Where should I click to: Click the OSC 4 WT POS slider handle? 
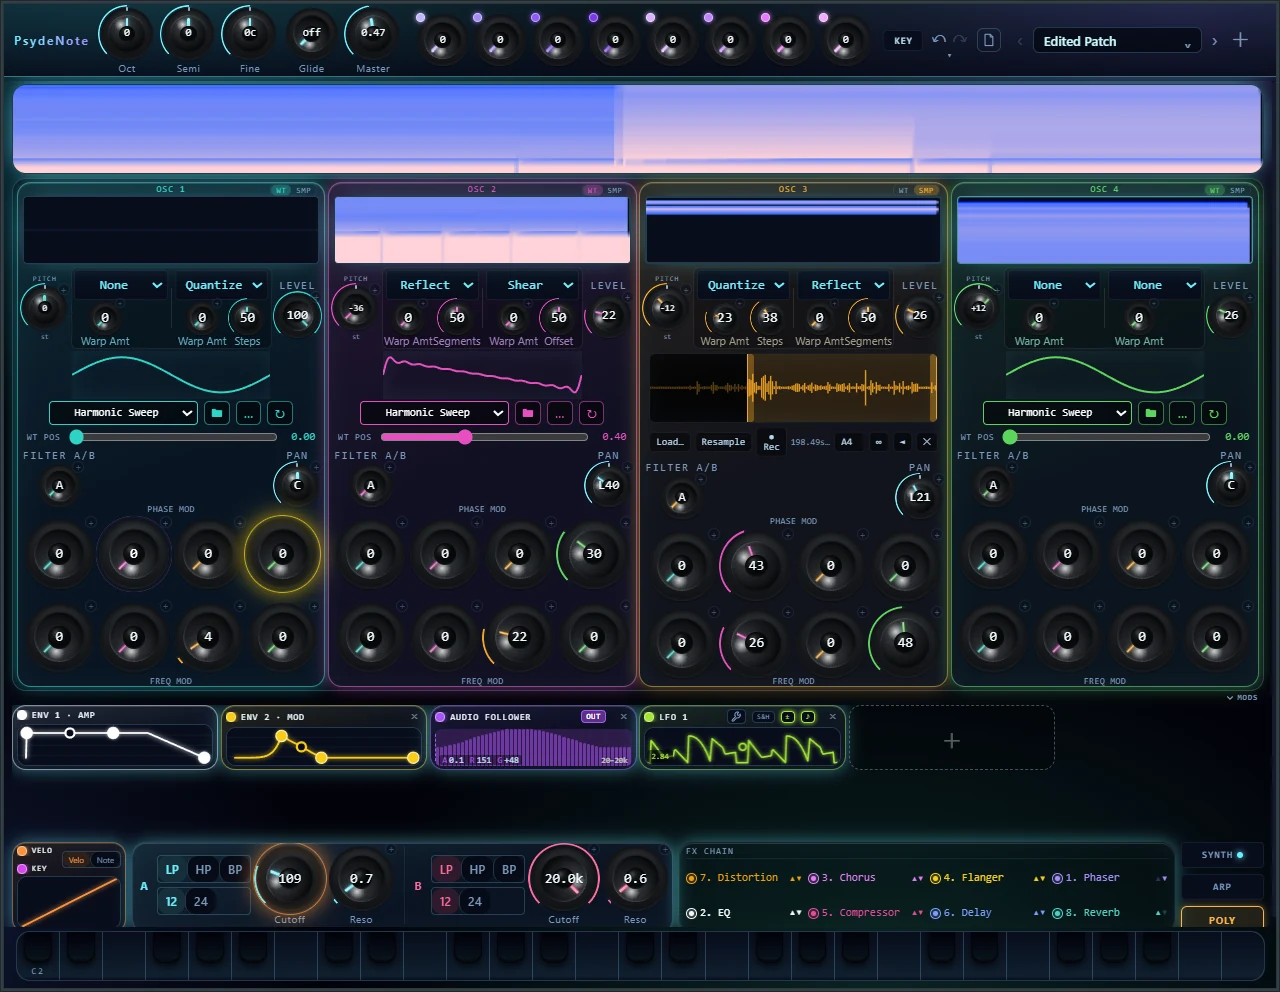click(x=1010, y=437)
